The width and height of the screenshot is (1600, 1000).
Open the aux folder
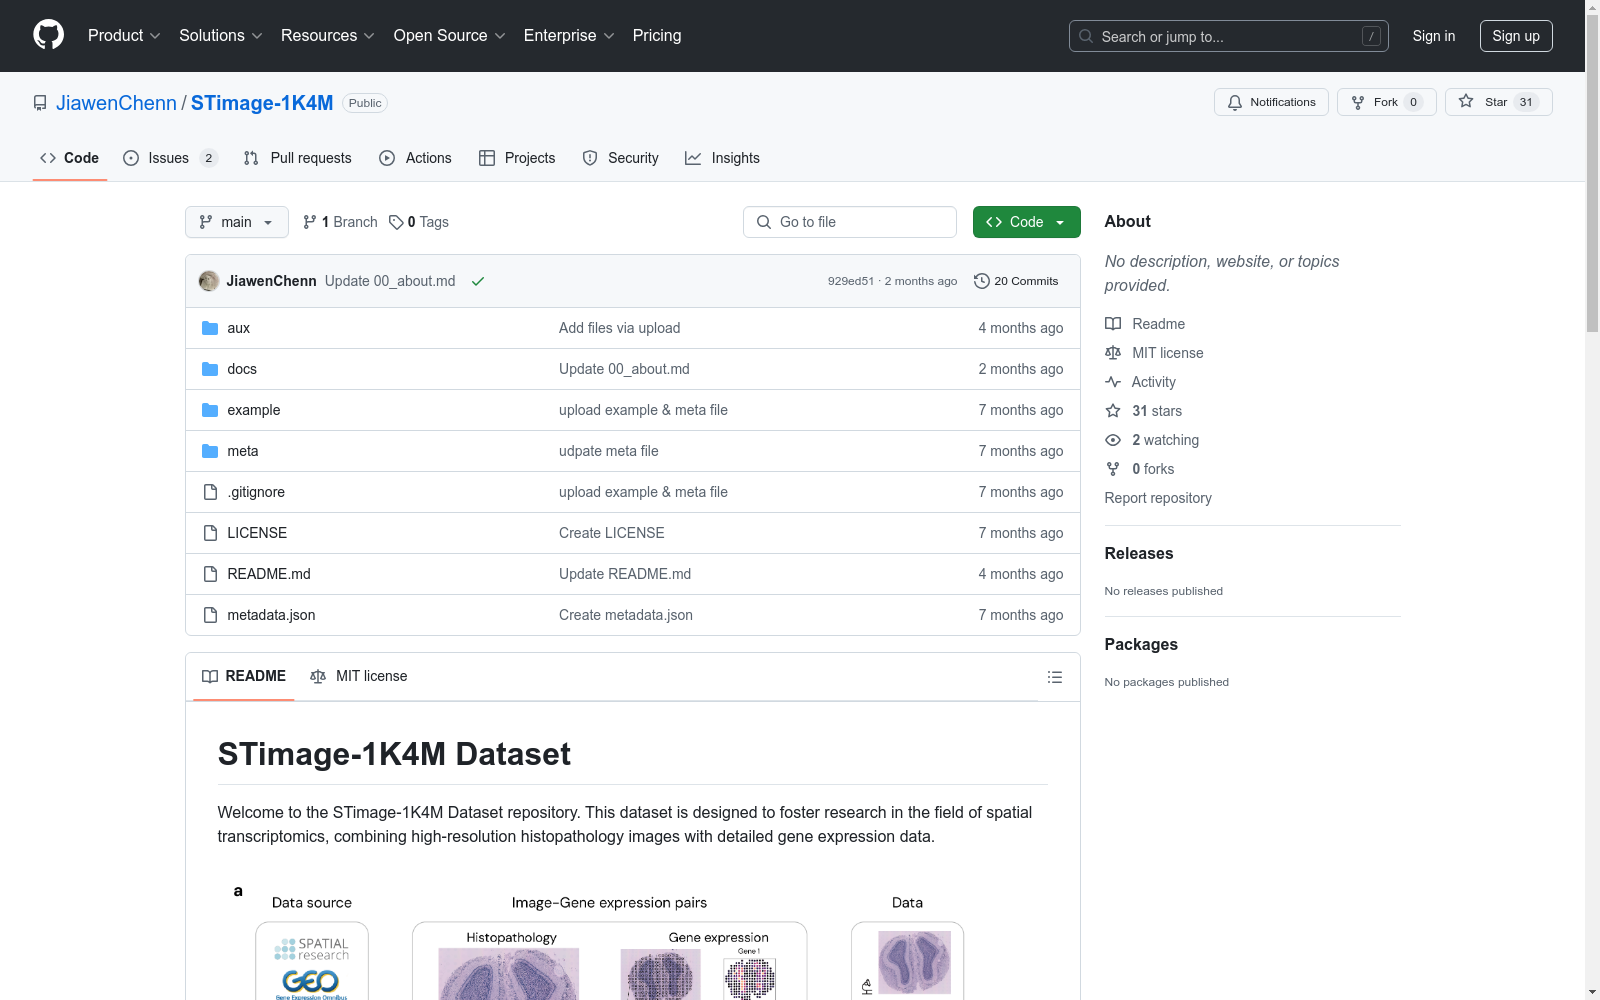(238, 328)
